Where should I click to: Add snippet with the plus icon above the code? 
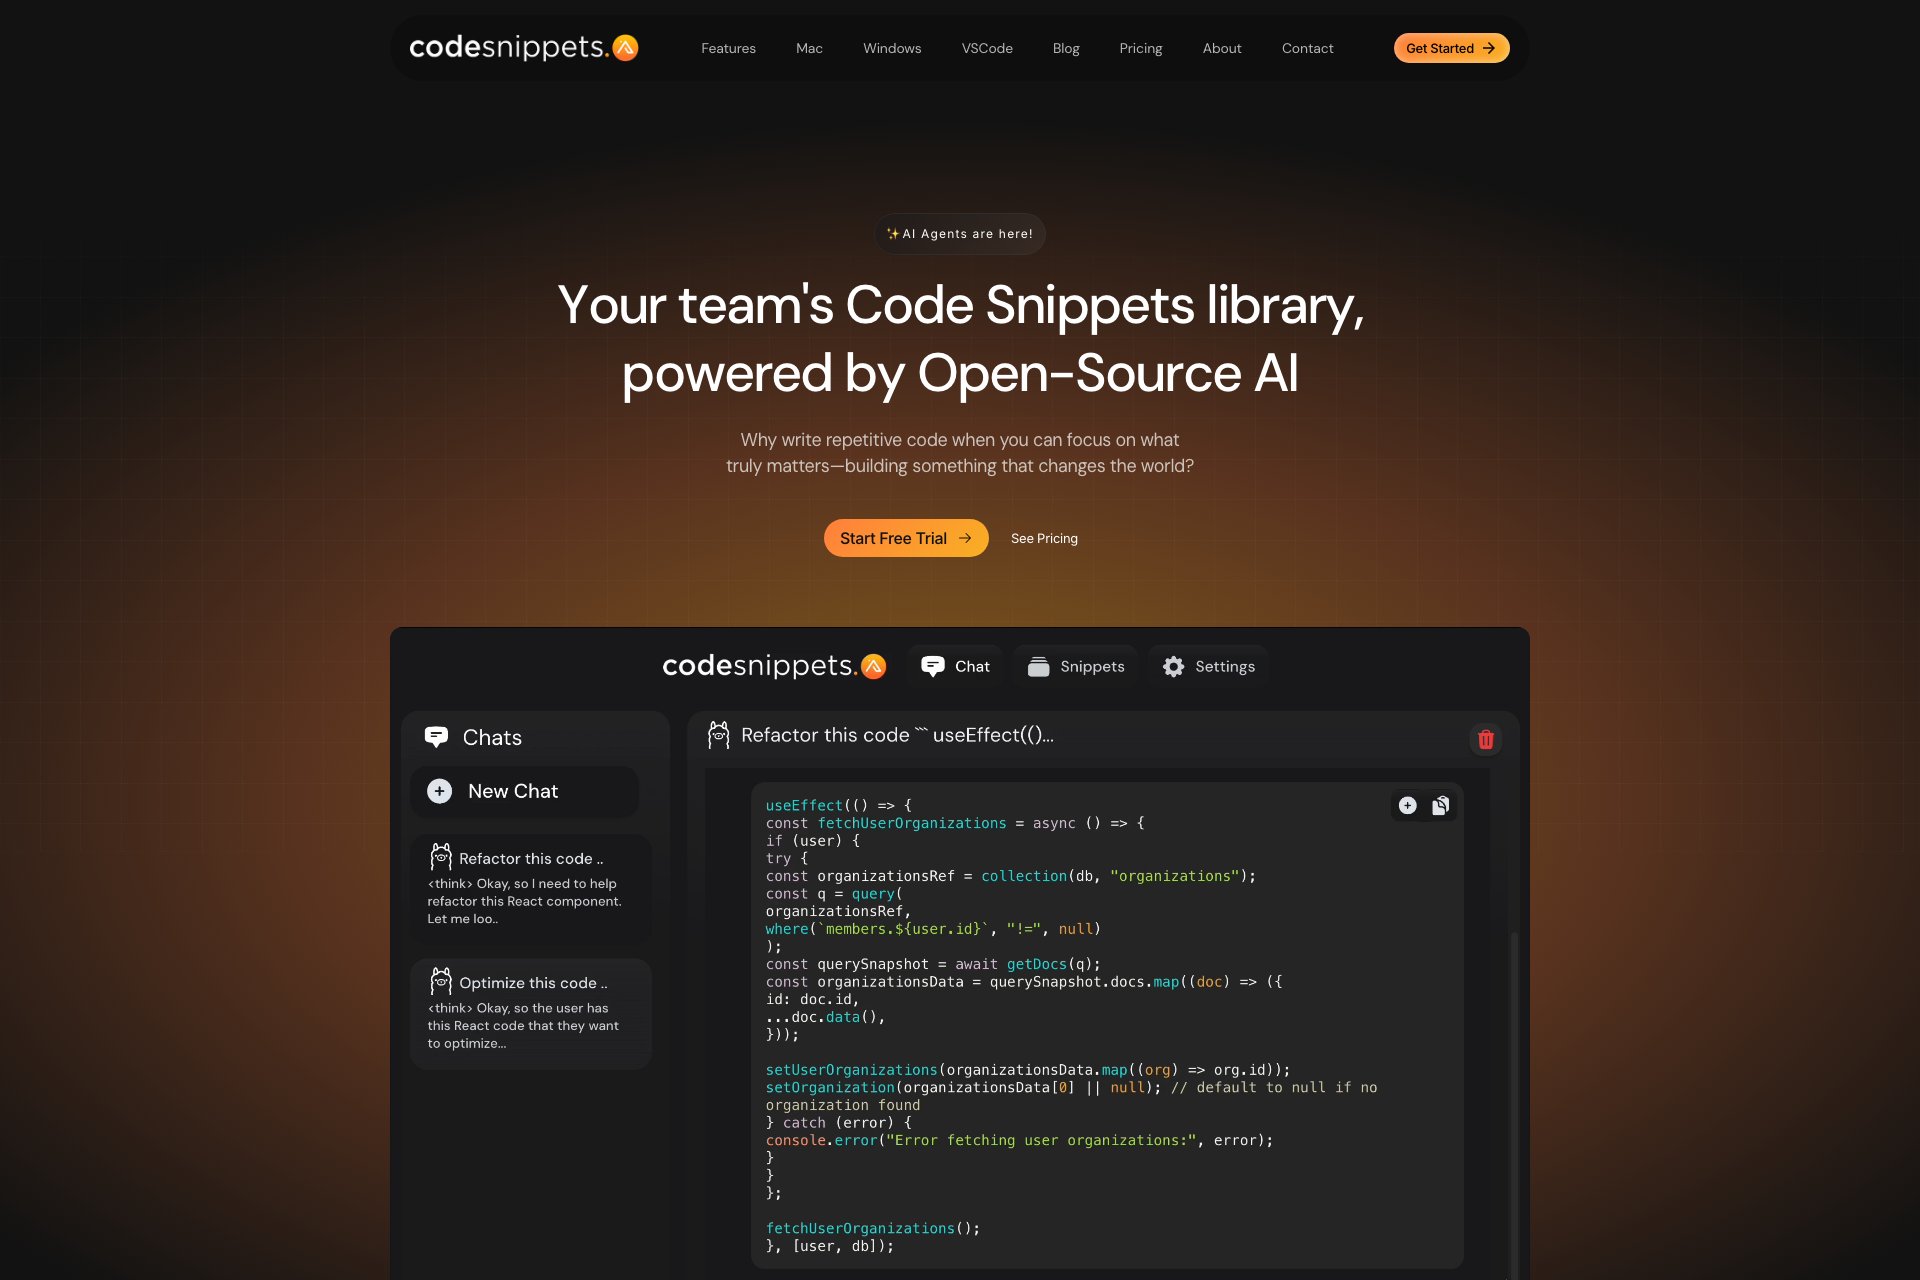point(1407,805)
